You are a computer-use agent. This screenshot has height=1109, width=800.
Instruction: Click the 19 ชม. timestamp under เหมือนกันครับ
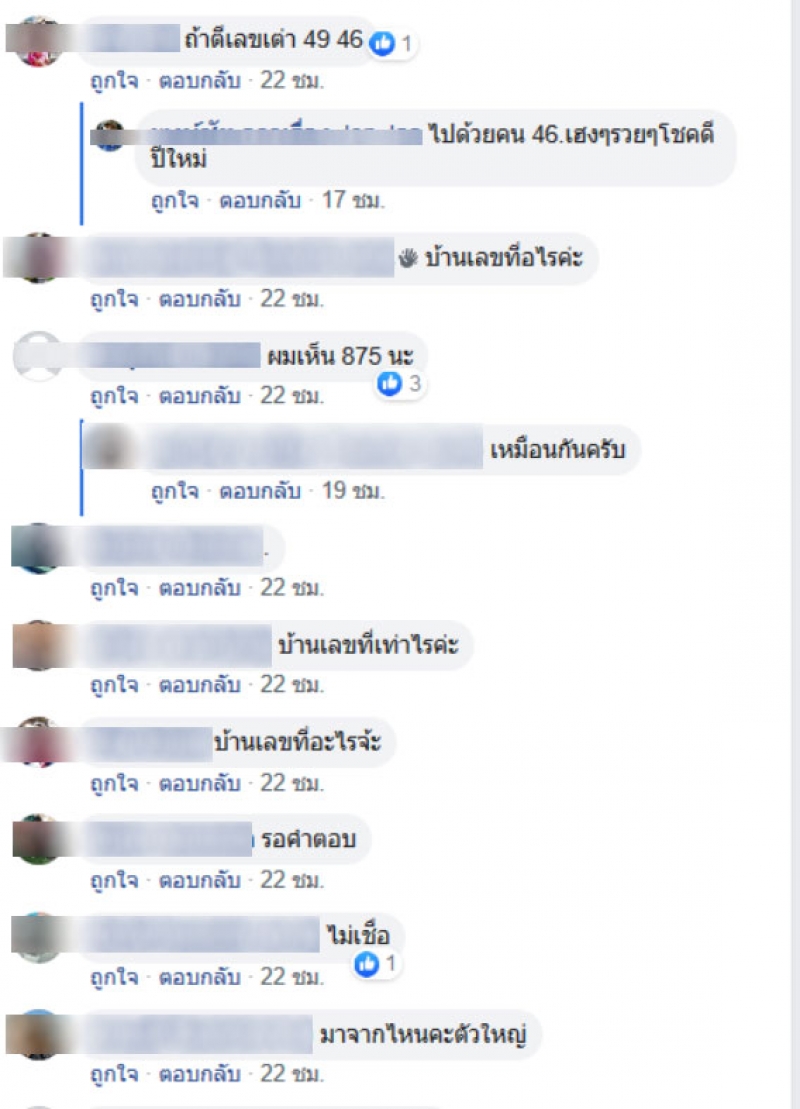[354, 491]
